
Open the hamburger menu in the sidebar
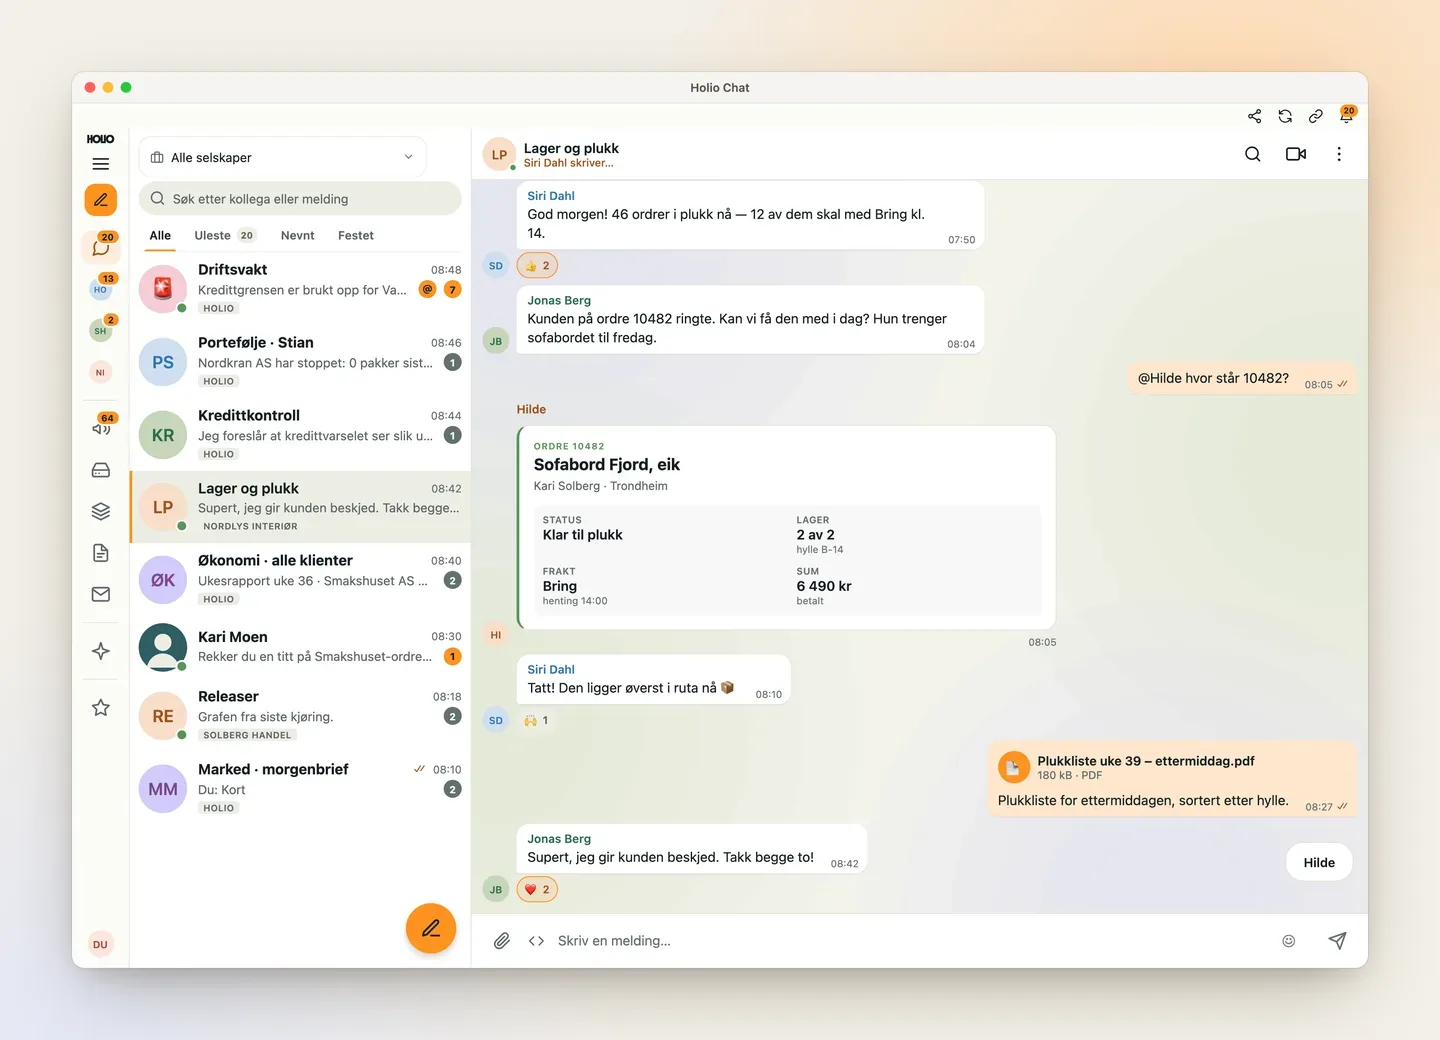click(101, 164)
